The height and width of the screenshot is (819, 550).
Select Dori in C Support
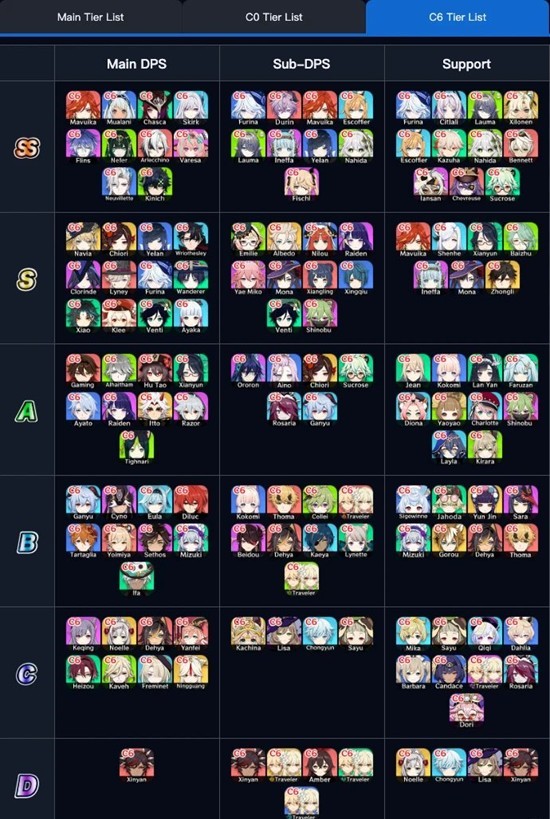point(466,711)
